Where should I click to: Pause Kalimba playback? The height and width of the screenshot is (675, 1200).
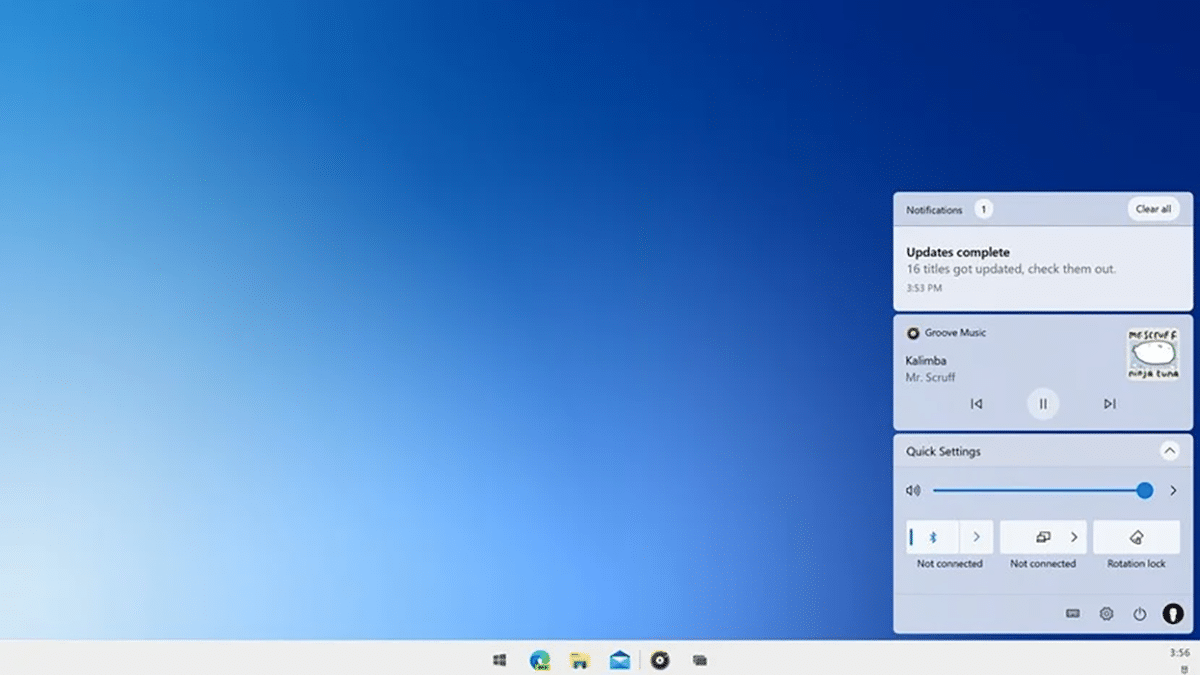(1043, 403)
